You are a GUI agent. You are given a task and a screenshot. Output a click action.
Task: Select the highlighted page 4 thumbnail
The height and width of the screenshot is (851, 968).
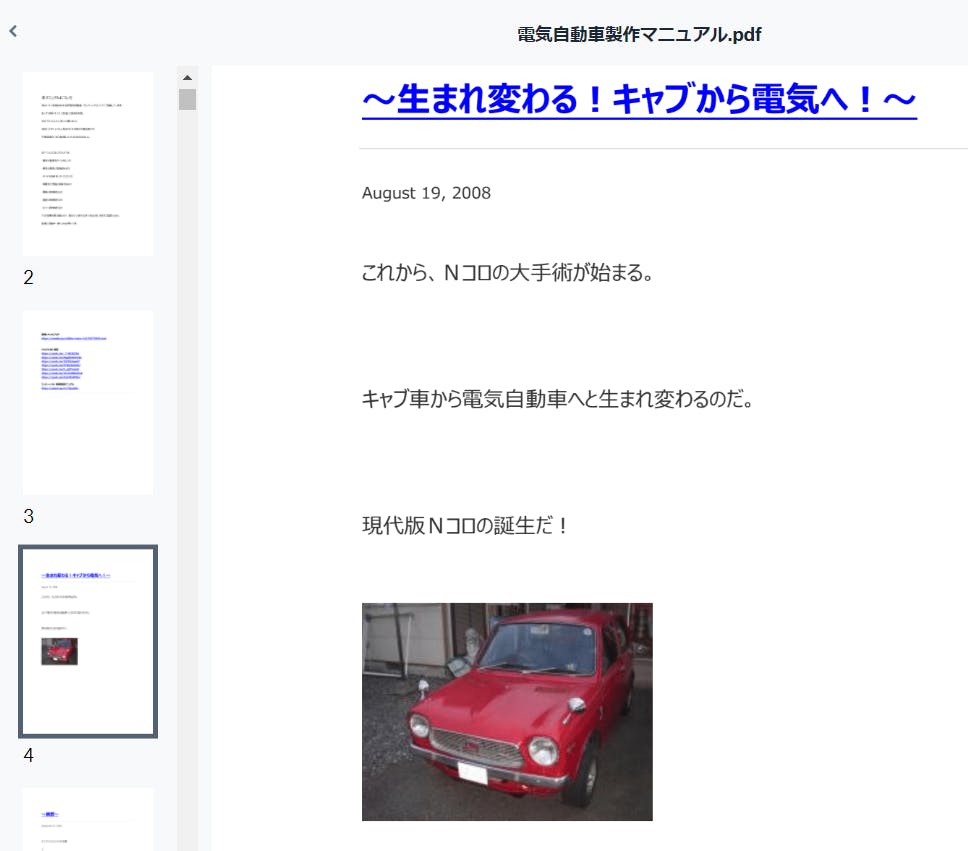pos(88,641)
